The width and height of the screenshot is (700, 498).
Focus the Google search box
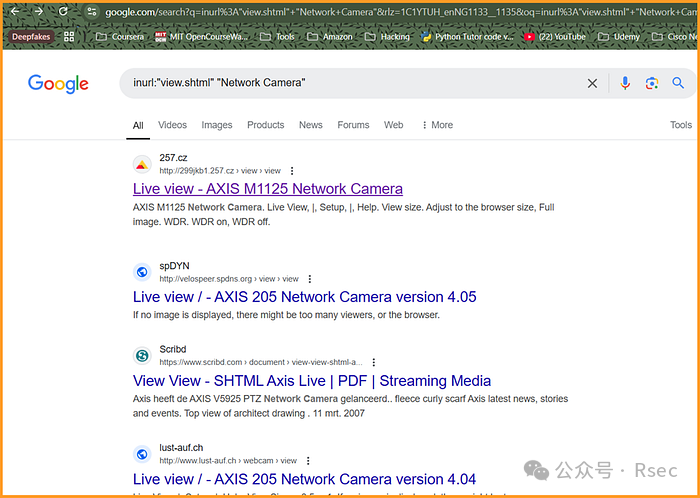coord(353,83)
